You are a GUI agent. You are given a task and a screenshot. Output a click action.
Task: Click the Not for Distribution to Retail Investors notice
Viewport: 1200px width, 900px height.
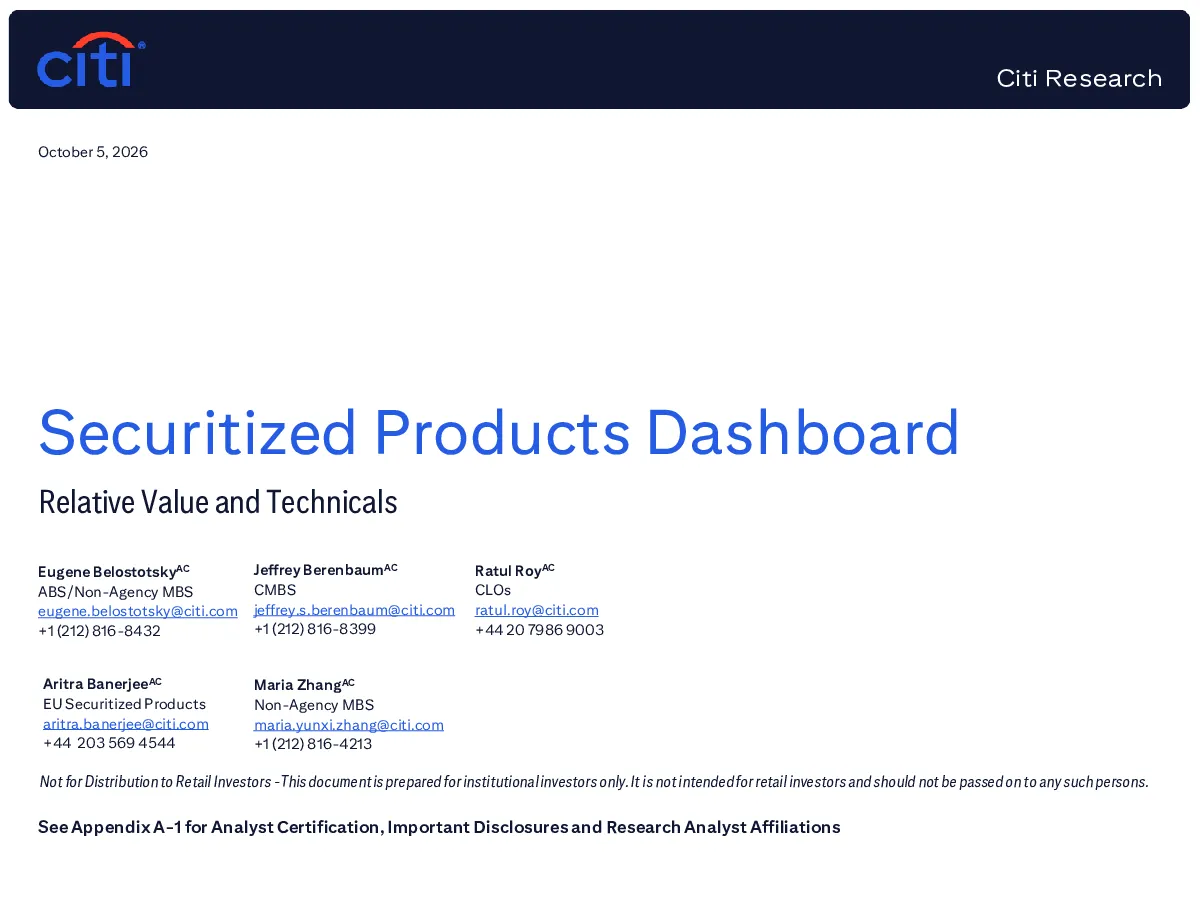click(x=594, y=781)
